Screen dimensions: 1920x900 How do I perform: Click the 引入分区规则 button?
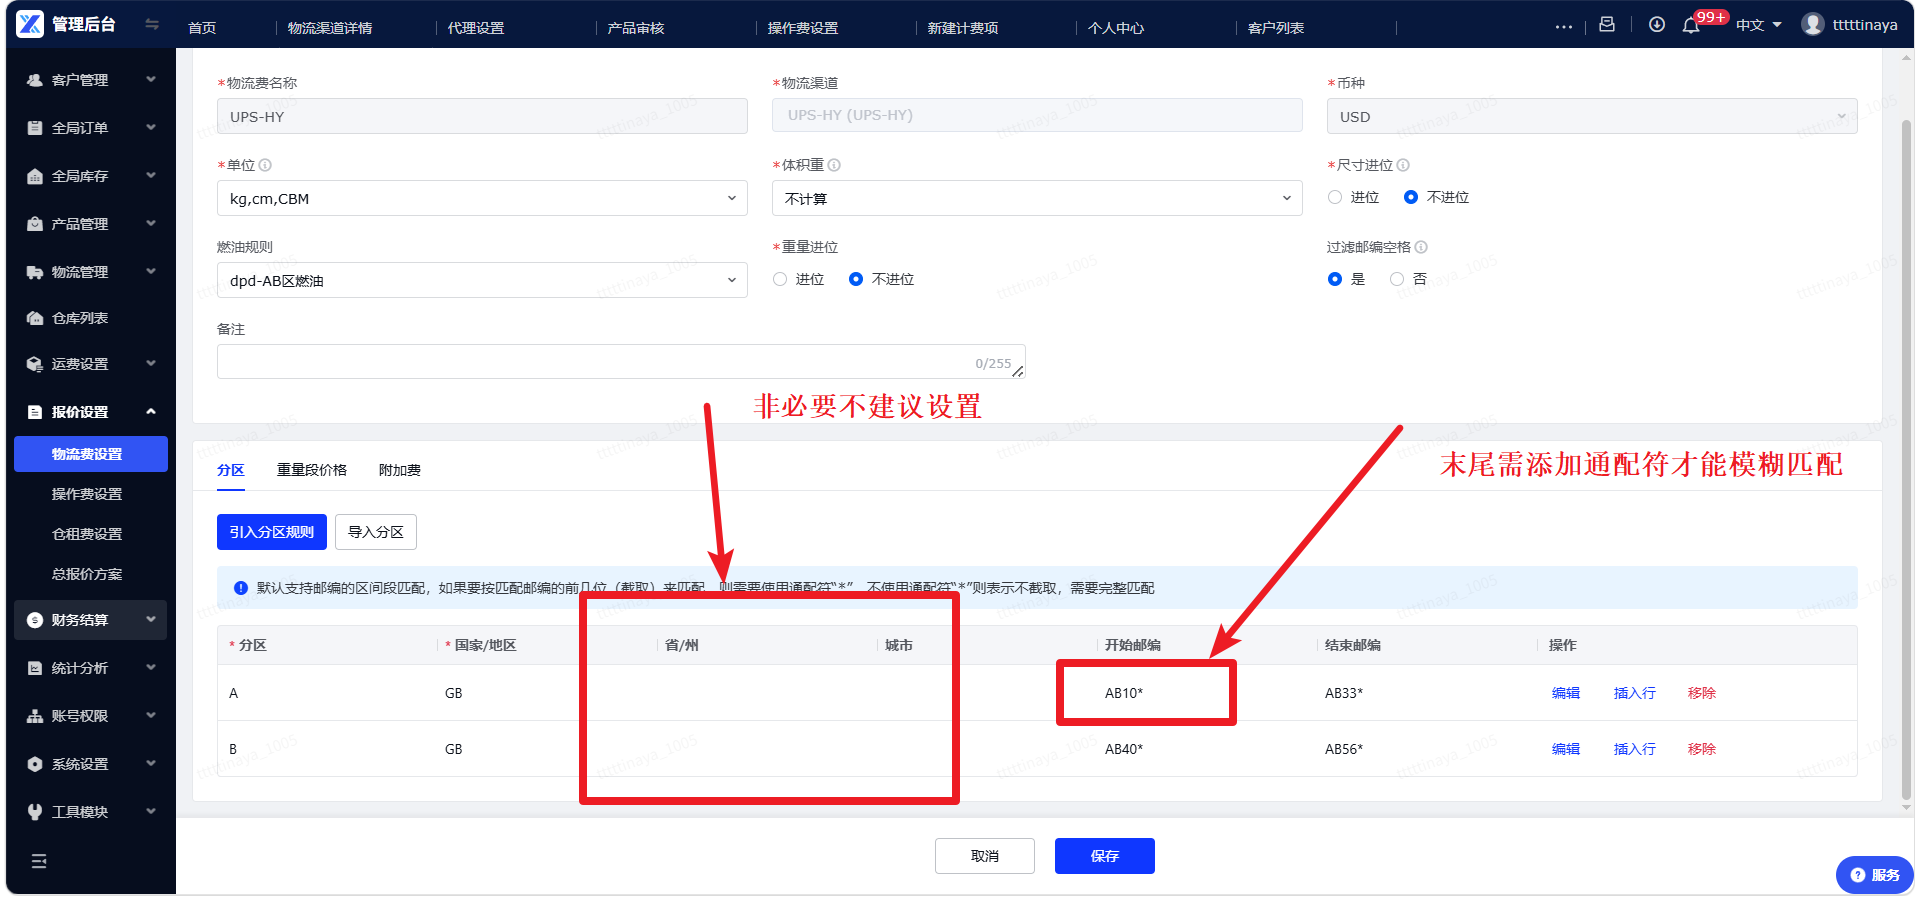pyautogui.click(x=272, y=532)
